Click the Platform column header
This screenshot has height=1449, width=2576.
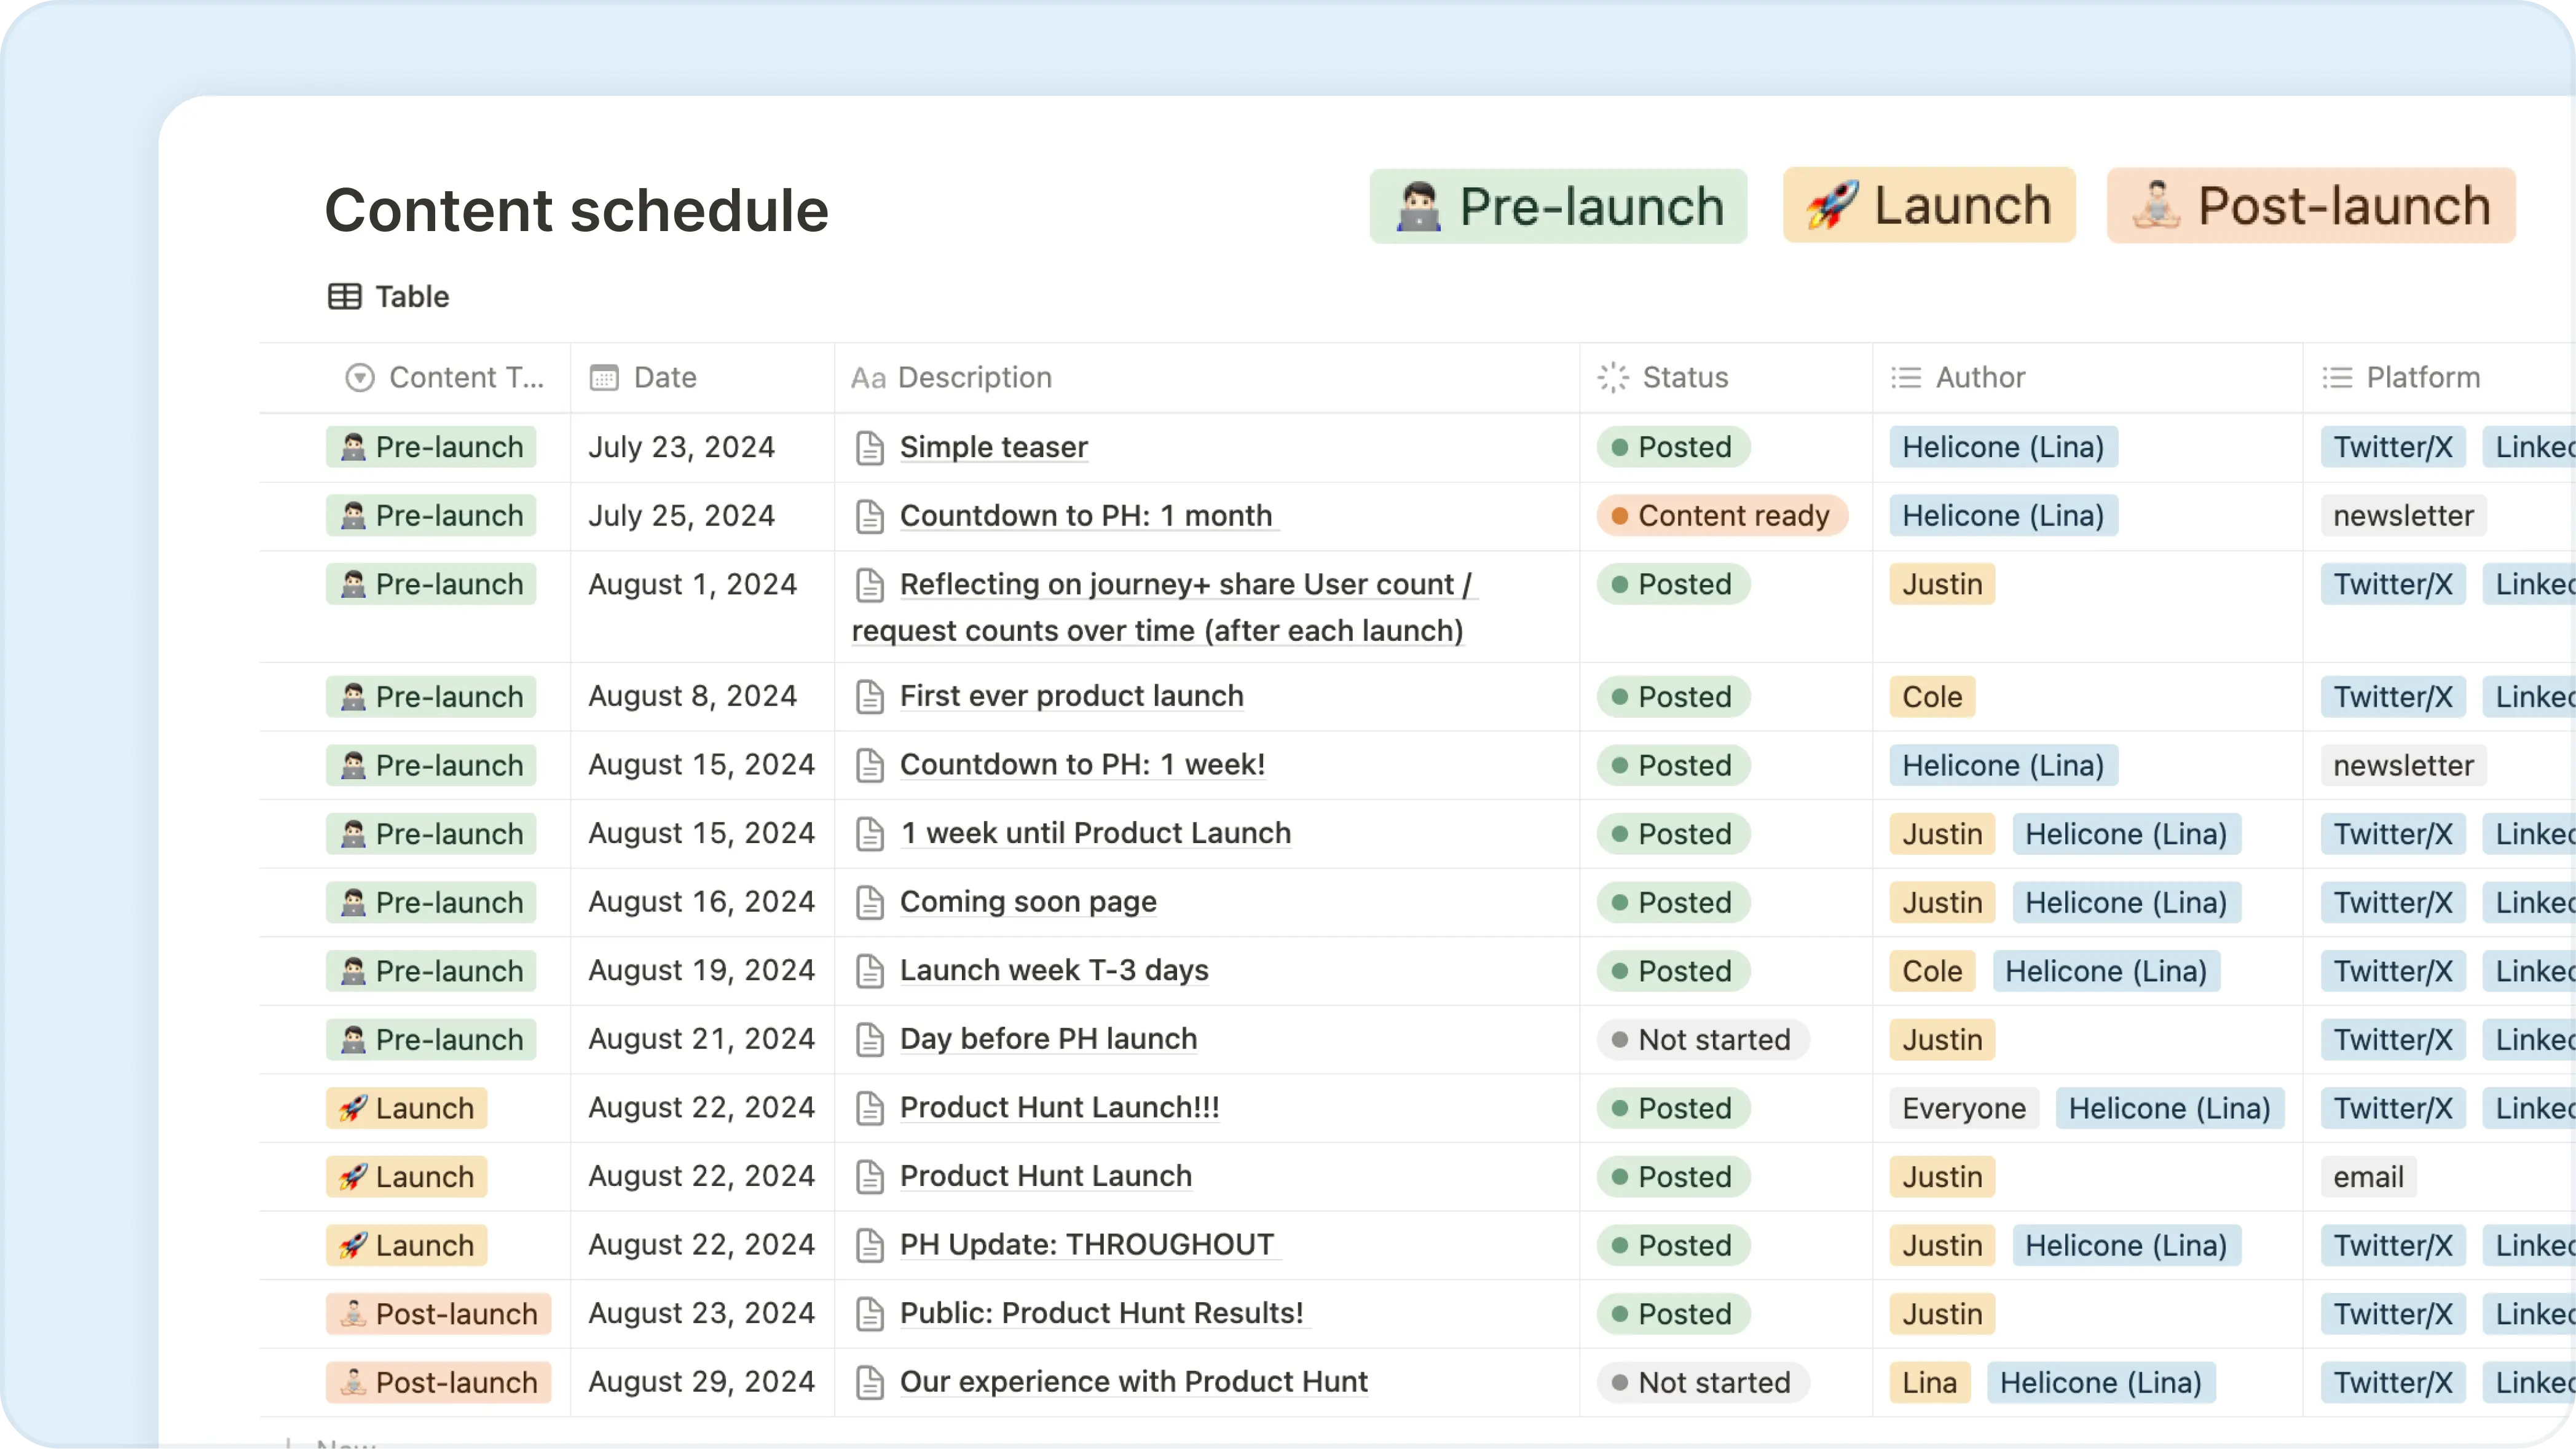2440,377
